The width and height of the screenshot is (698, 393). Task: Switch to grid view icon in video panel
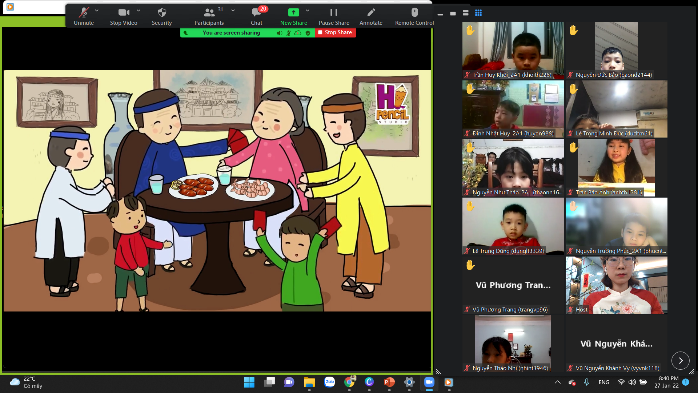(479, 13)
